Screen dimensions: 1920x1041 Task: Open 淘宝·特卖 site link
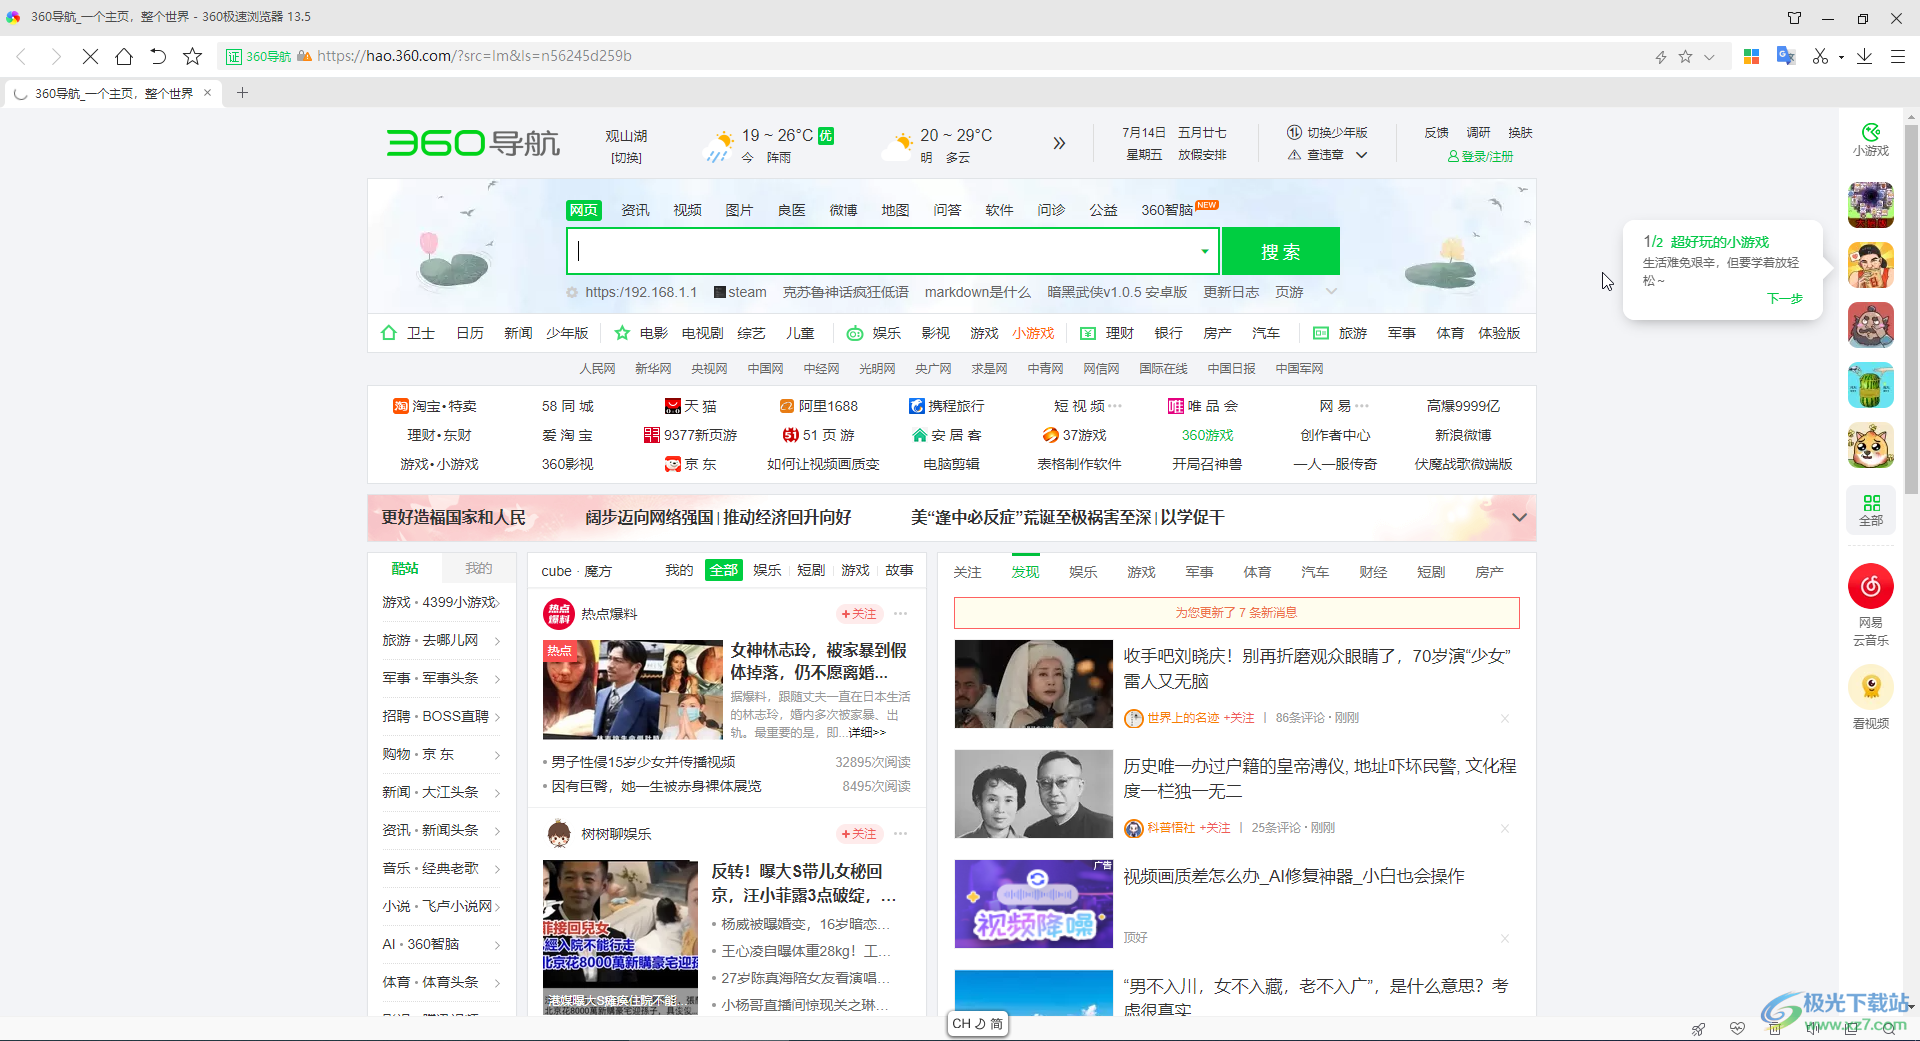pyautogui.click(x=435, y=406)
